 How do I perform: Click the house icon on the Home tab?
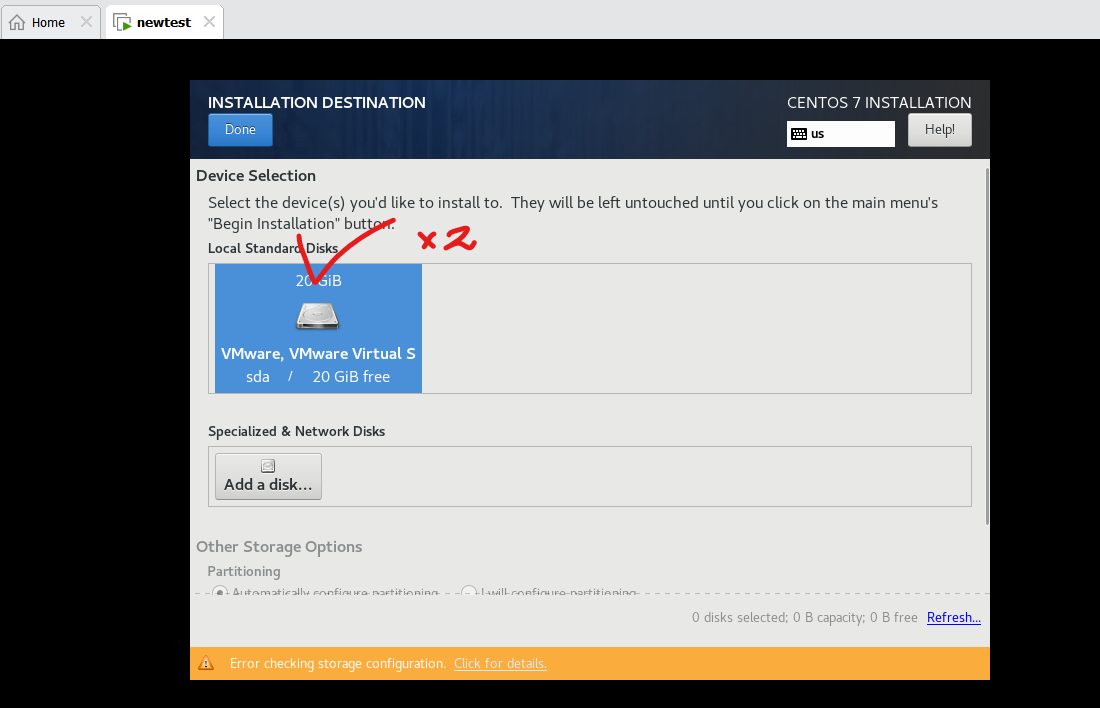(18, 22)
